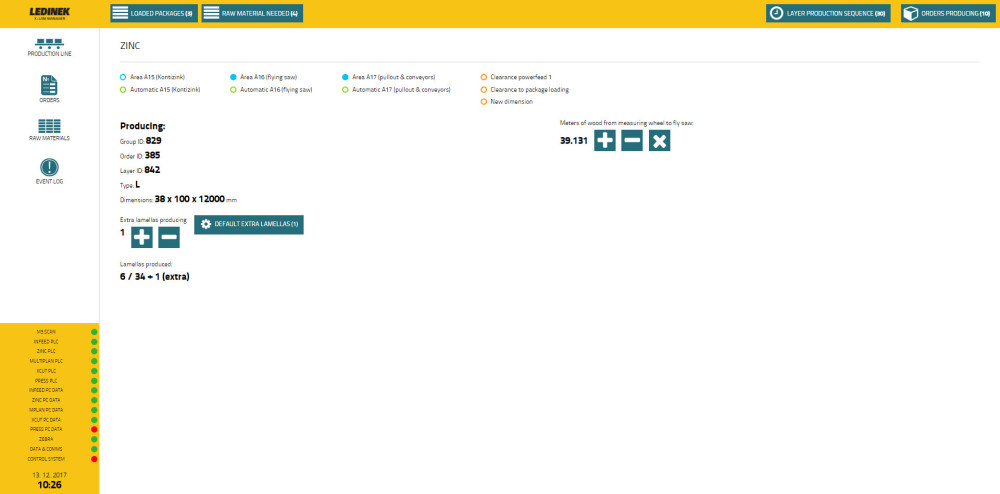Image resolution: width=1000 pixels, height=494 pixels.
Task: Toggle Area A15 (Kontizink) indicator
Action: click(122, 77)
